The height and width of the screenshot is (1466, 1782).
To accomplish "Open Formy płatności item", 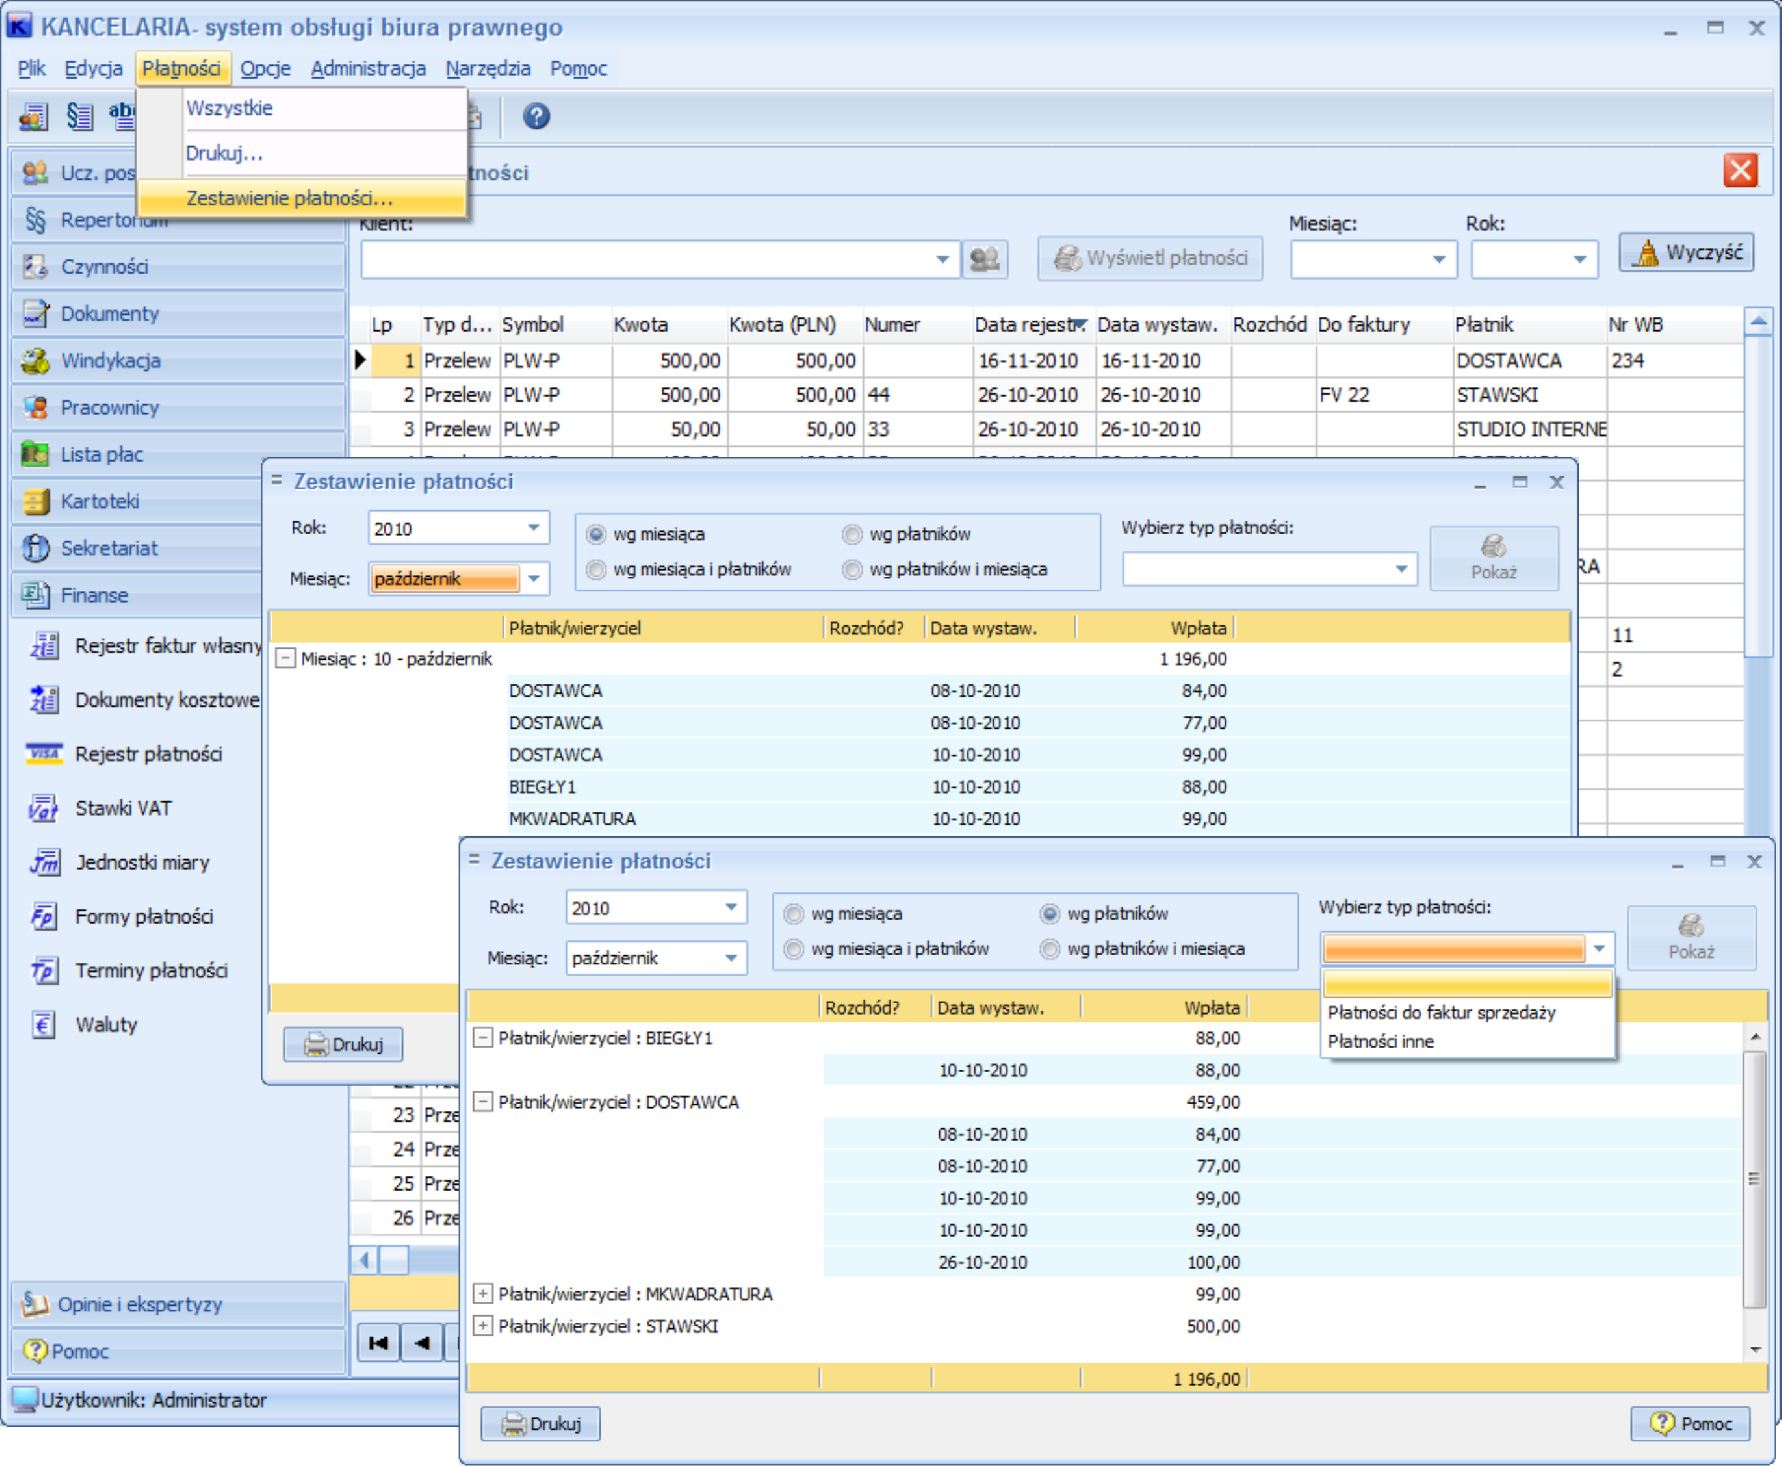I will tap(122, 916).
